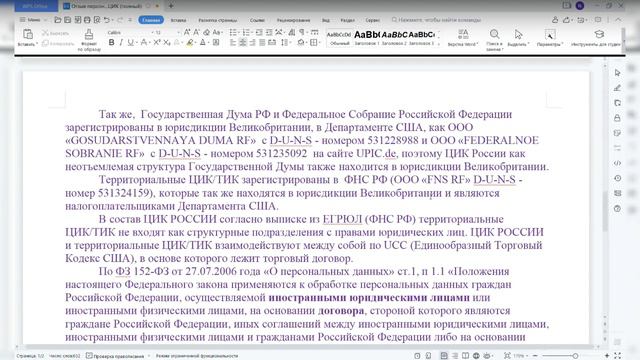Open a file with the folder icon
This screenshot has width=640, height=360.
(x=58, y=20)
